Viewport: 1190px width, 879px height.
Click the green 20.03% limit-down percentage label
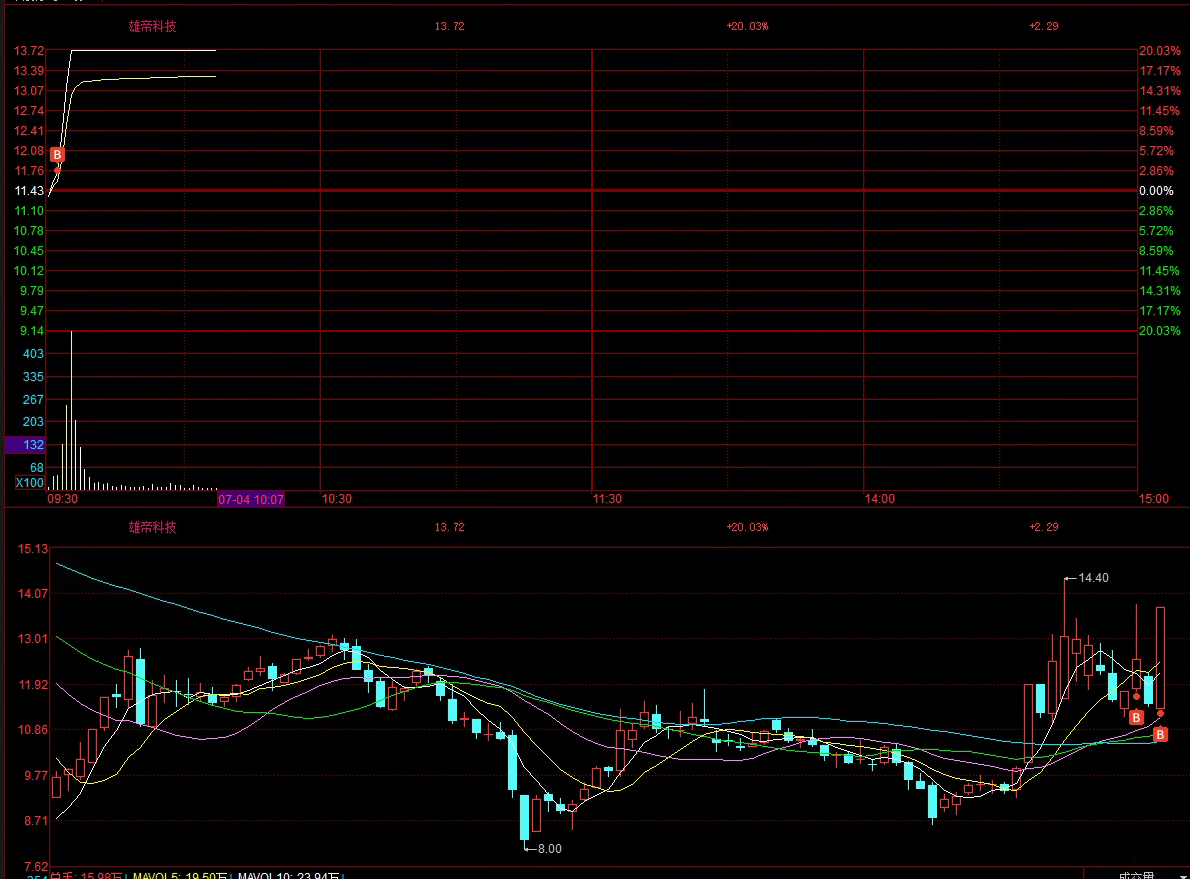point(1160,331)
